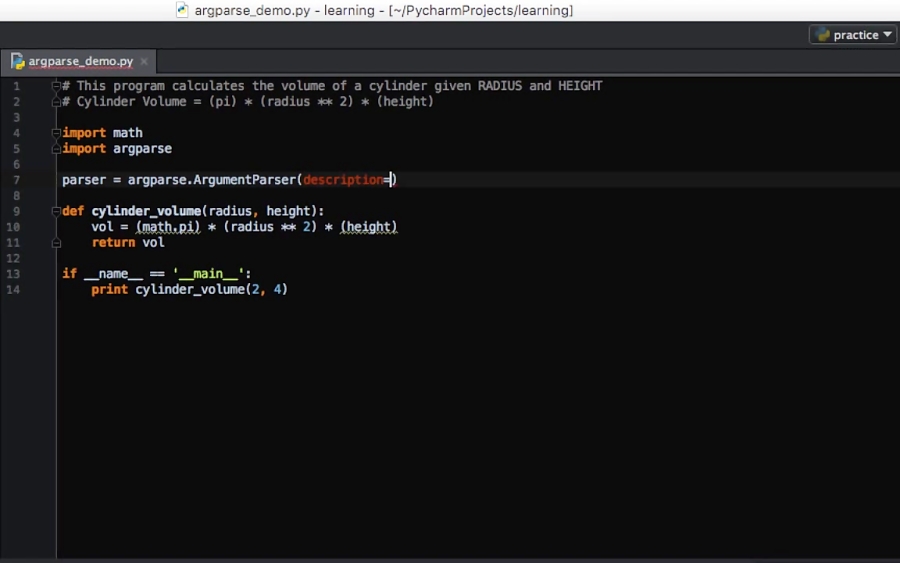The height and width of the screenshot is (563, 900).
Task: Click the '__name__' identifier on line 13
Action: tap(113, 273)
